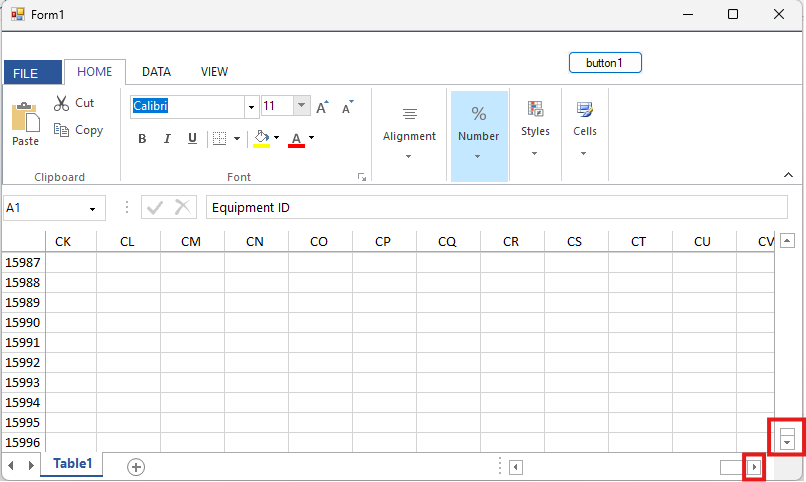The image size is (806, 482).
Task: Click the Copy icon
Action: coord(61,131)
